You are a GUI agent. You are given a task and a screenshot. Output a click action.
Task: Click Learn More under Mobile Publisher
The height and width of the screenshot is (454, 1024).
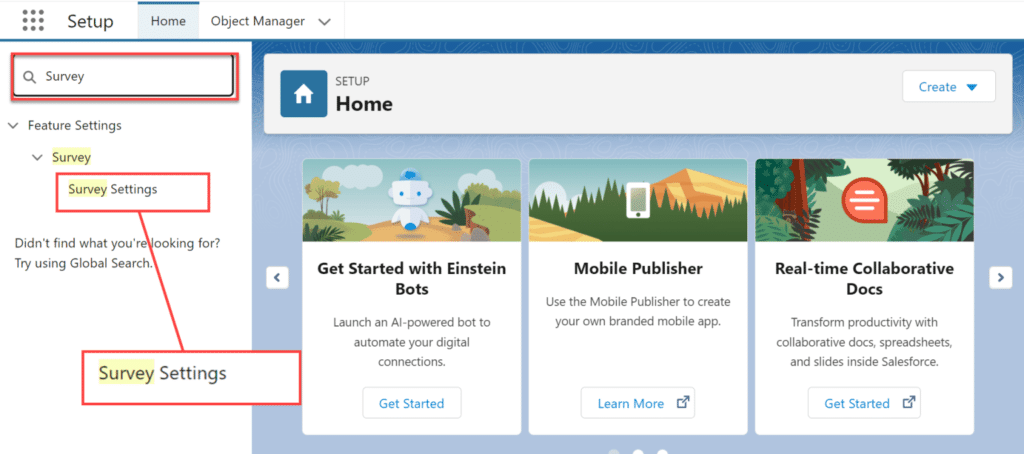[x=630, y=403]
